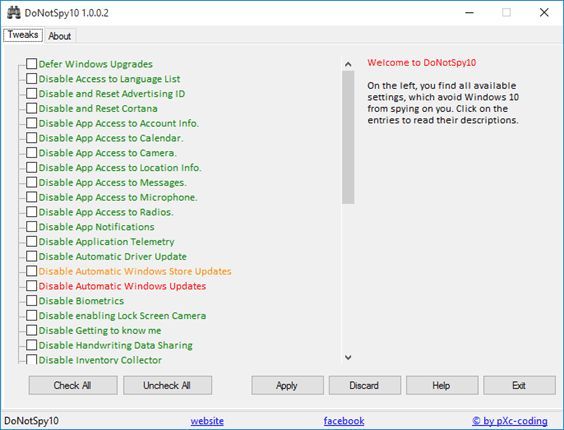Viewport: 564px width, 430px height.
Task: Apply the selected tweaks
Action: [287, 385]
